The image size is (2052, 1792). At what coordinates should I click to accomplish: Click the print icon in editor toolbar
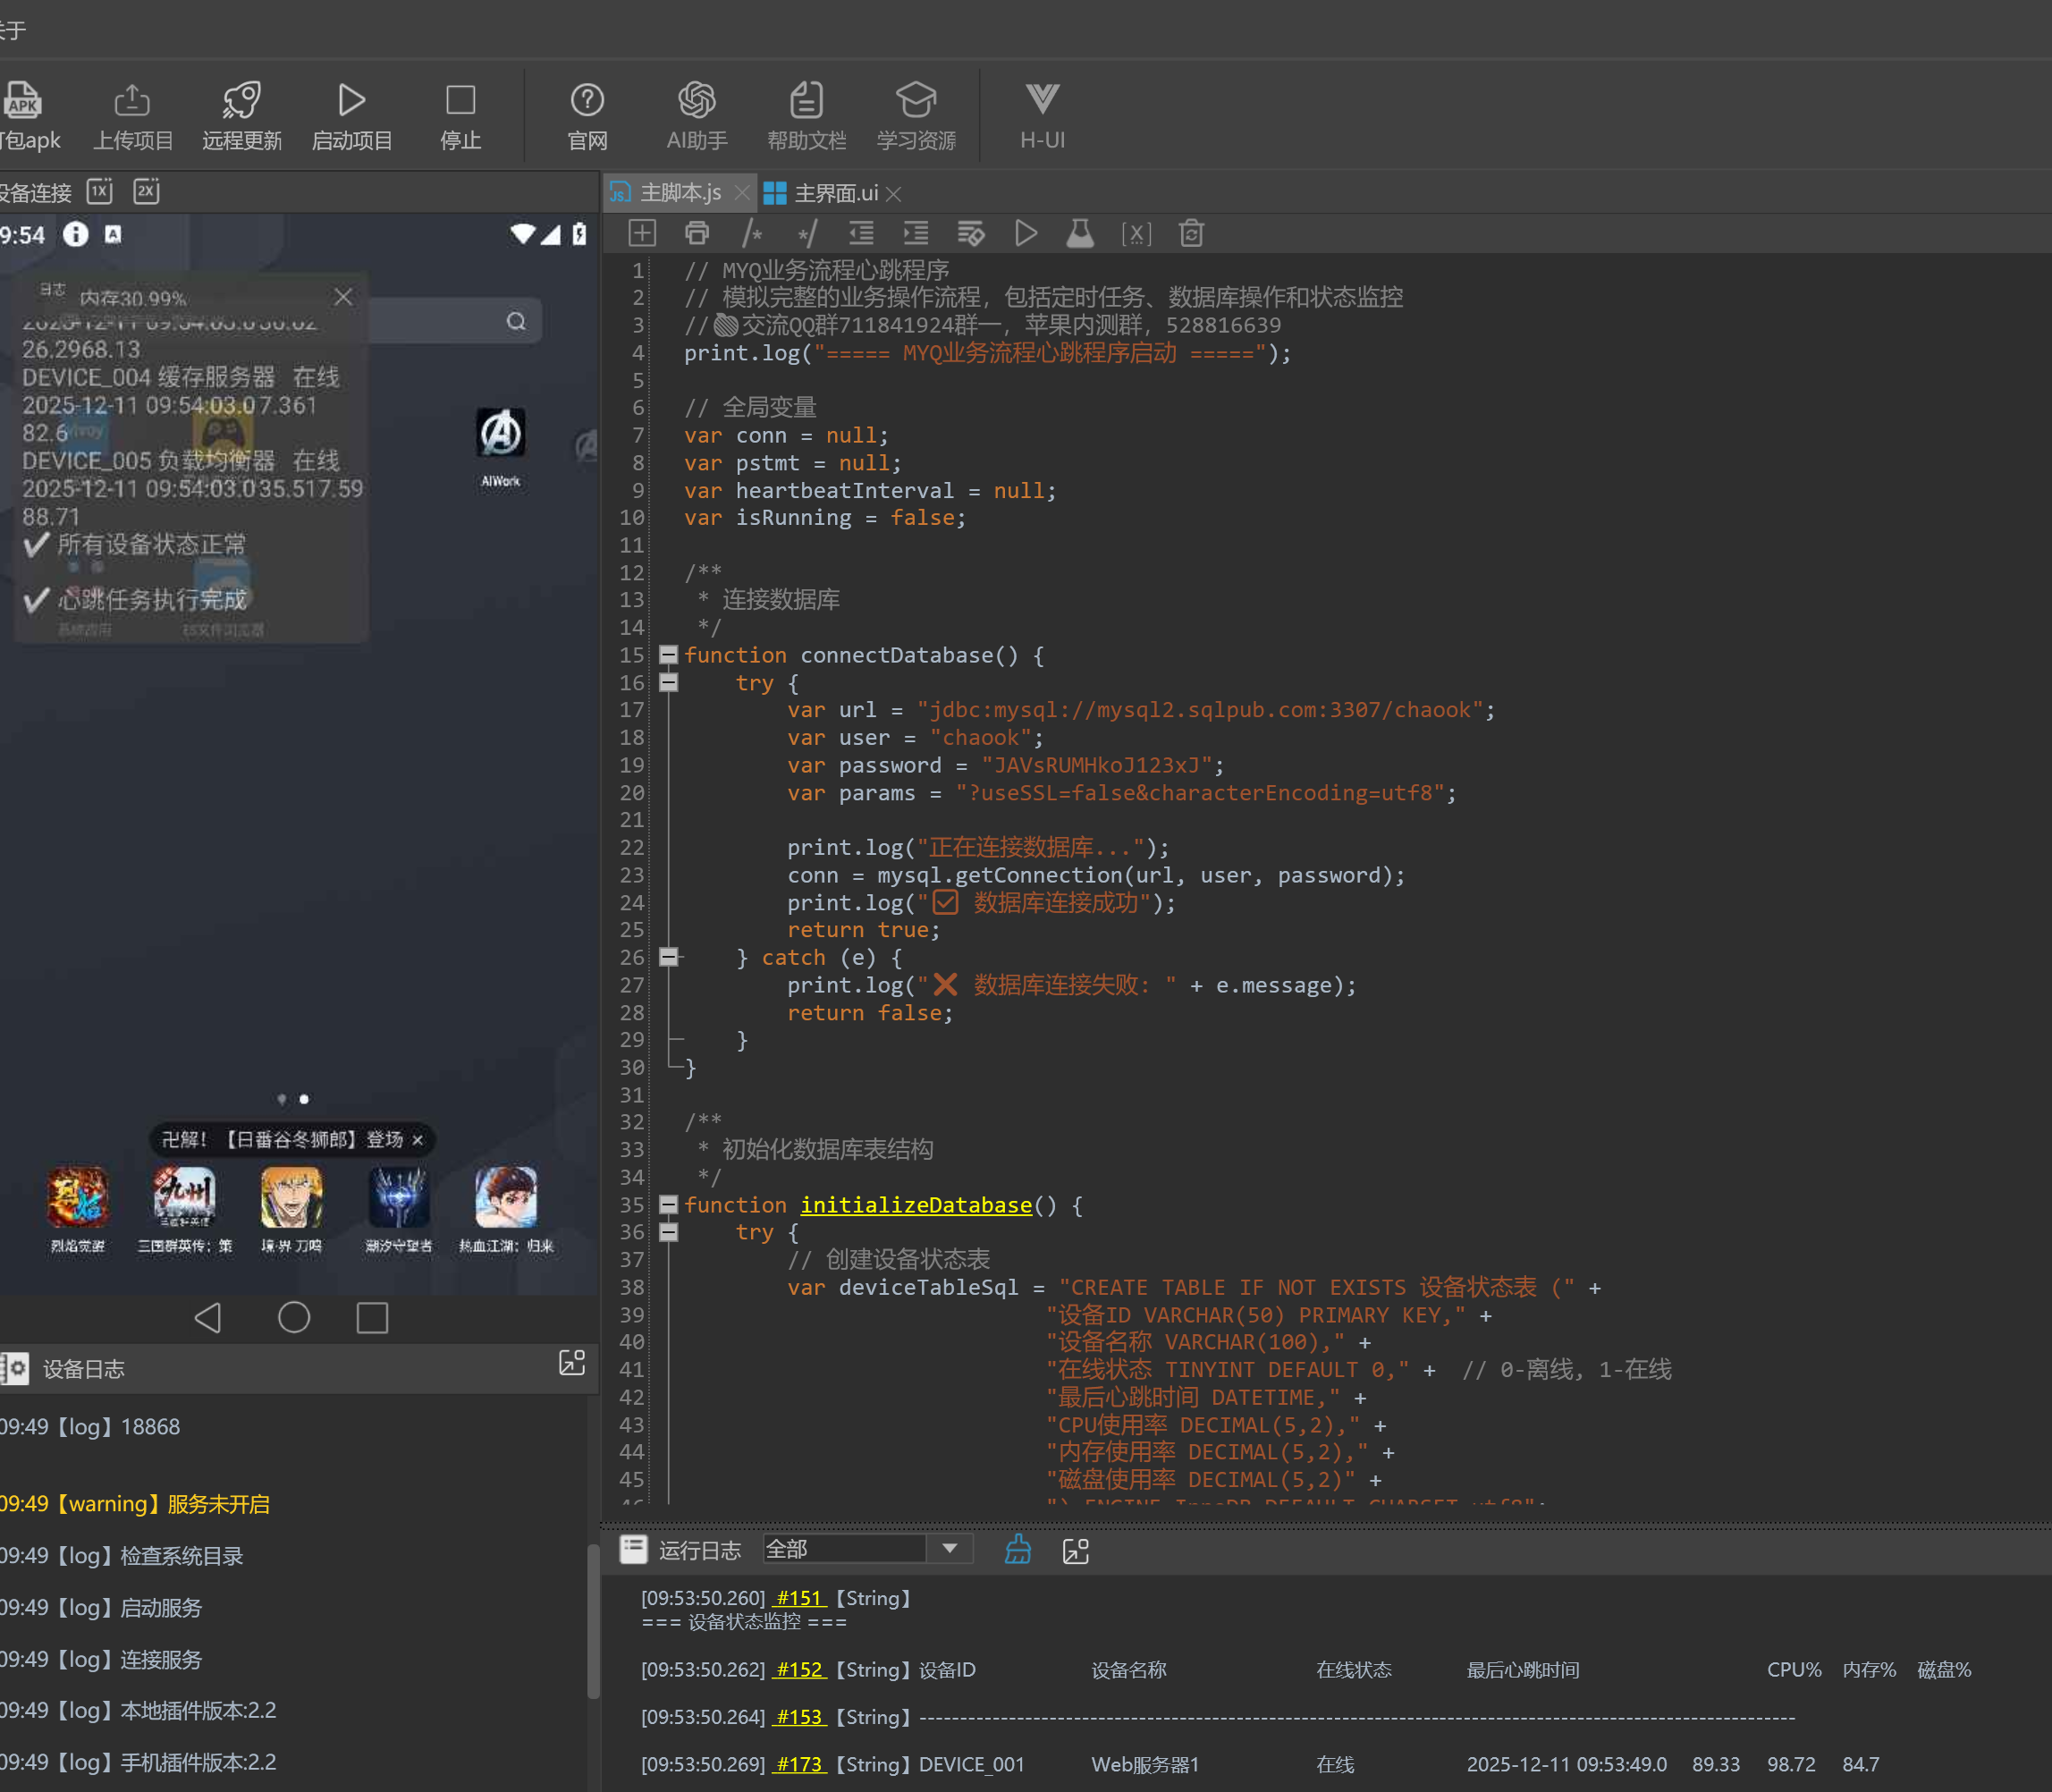[696, 233]
